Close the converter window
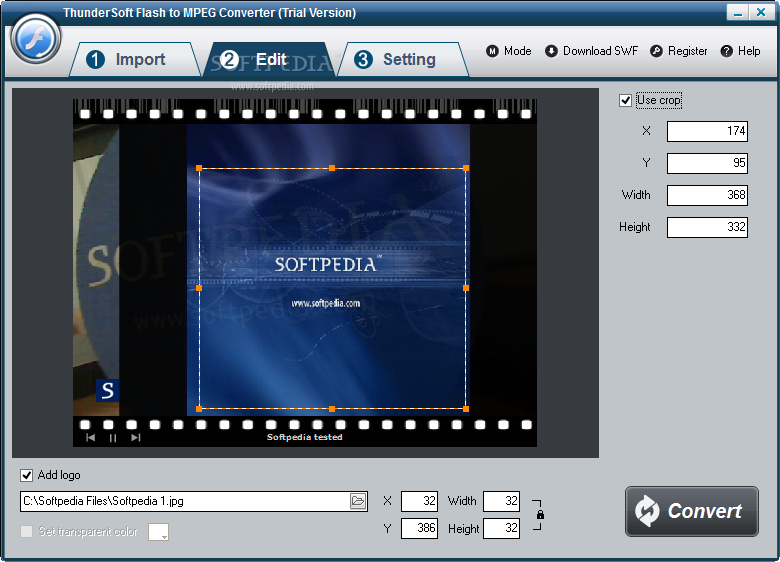780x562 pixels. pyautogui.click(x=761, y=12)
